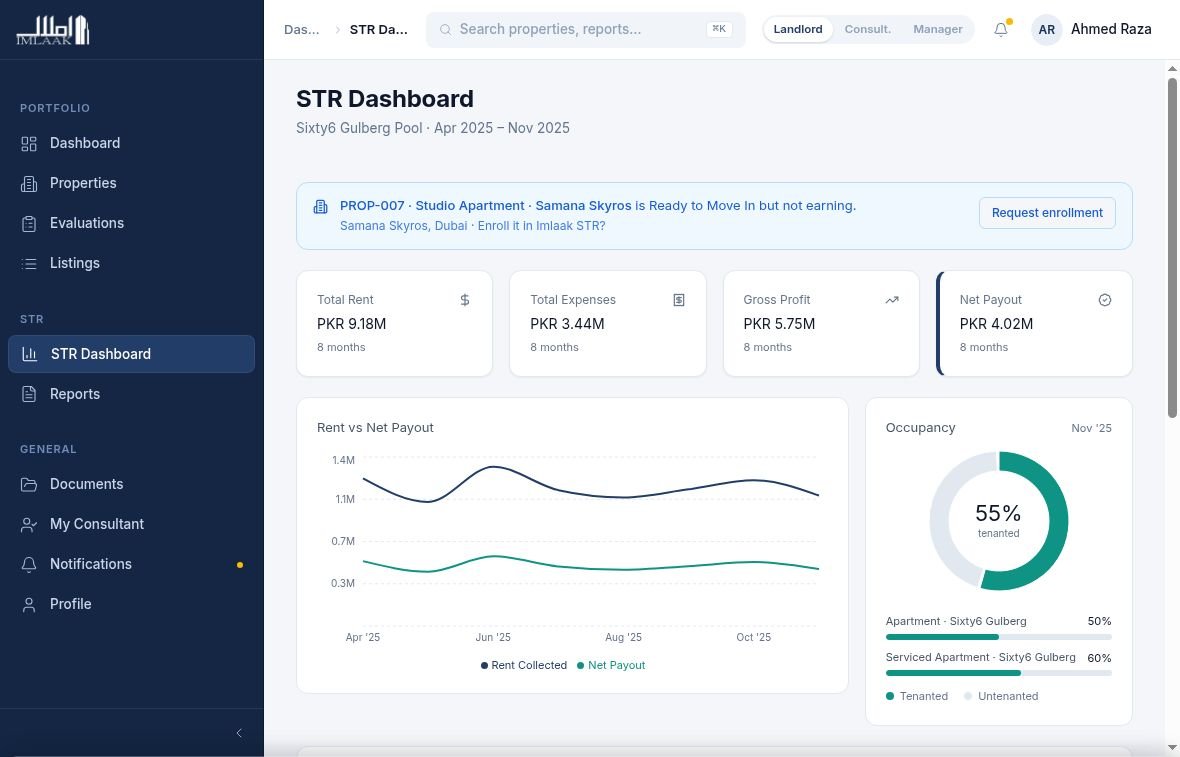
Task: Click the STR Dashboard chart icon
Action: coord(29,354)
